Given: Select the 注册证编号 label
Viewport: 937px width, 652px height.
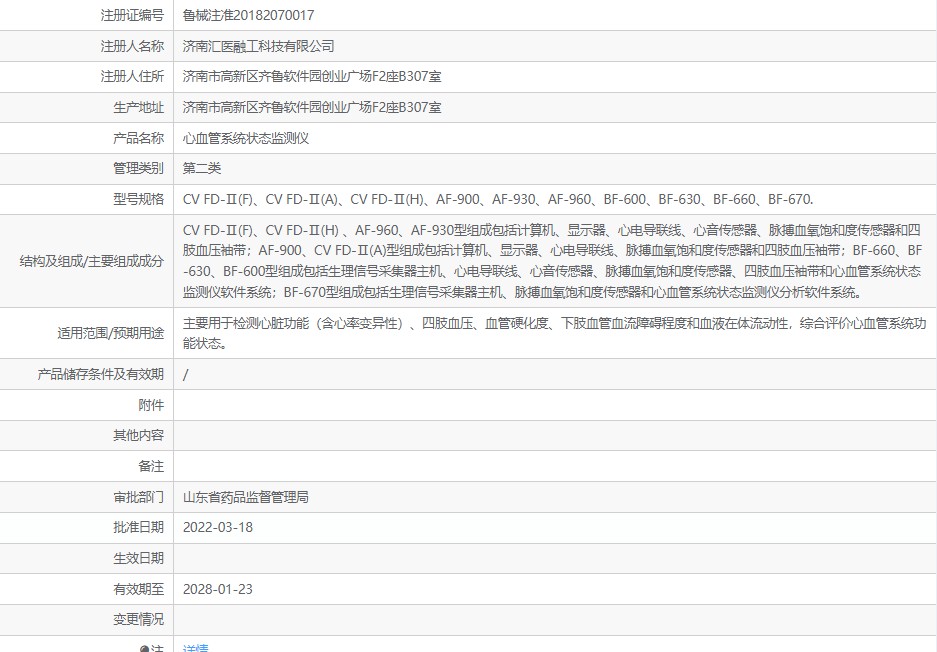Looking at the screenshot, I should [x=132, y=15].
